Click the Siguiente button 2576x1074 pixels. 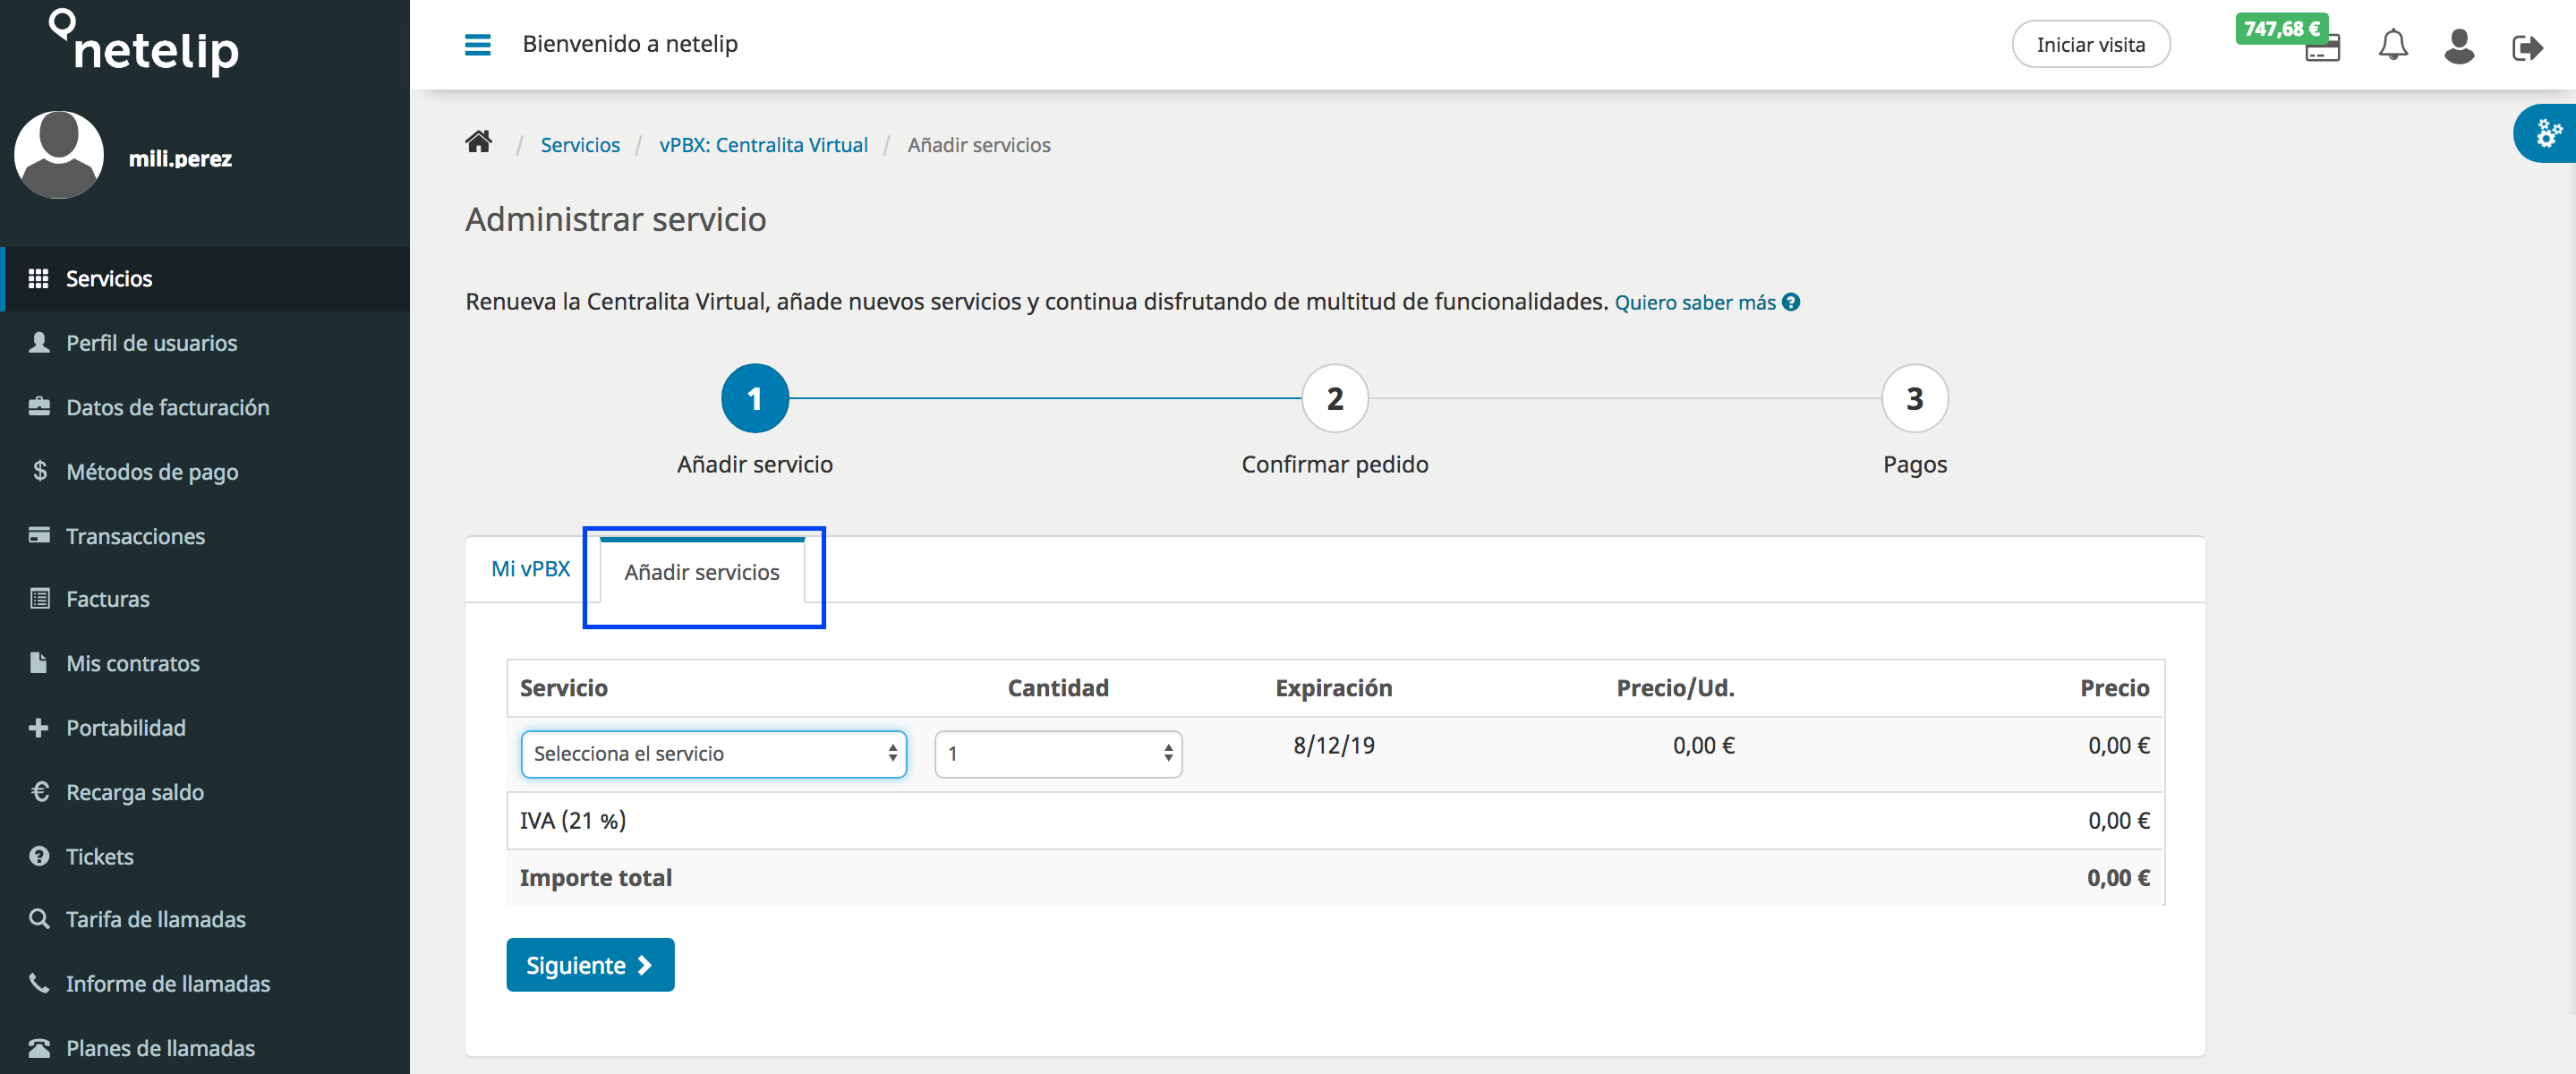coord(590,965)
